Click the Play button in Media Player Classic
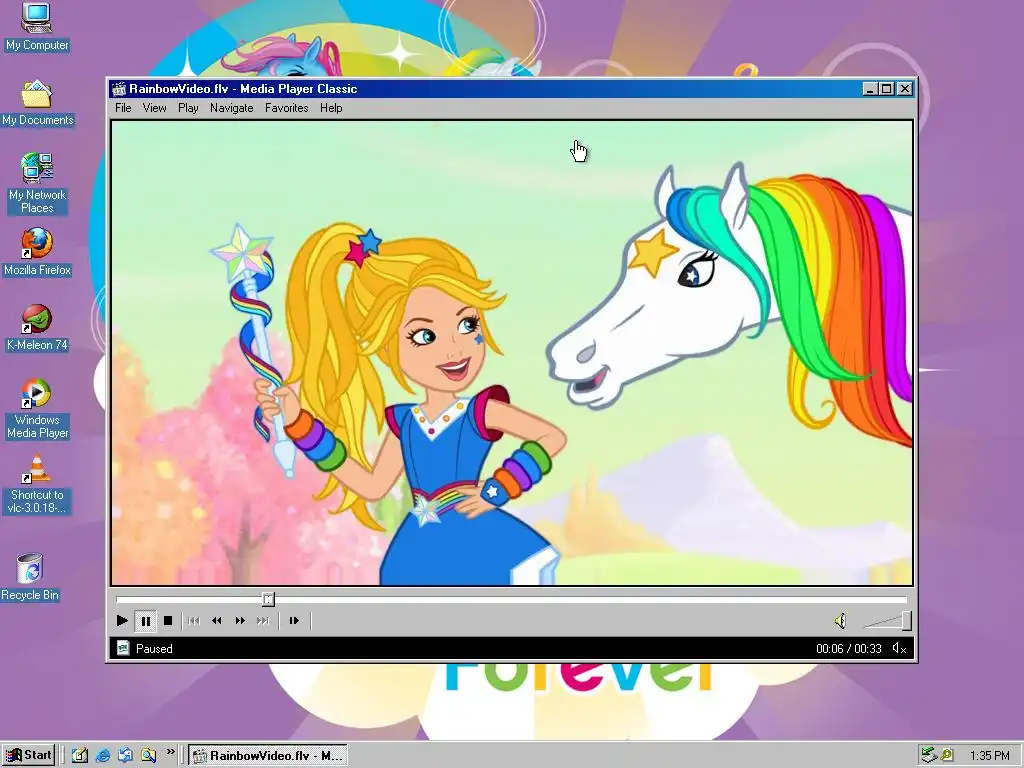Screen dimensions: 1024x768 coord(121,620)
